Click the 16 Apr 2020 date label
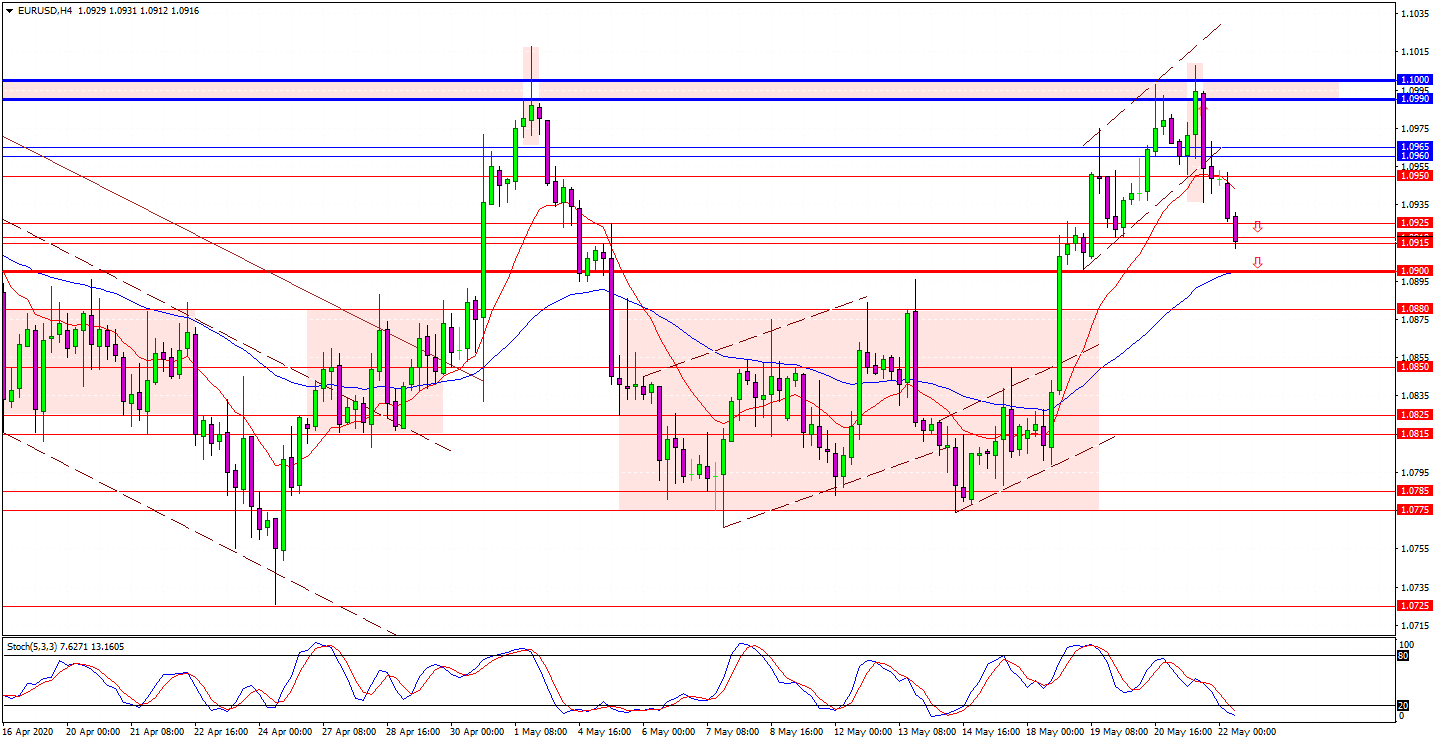This screenshot has height=743, width=1436. click(28, 732)
